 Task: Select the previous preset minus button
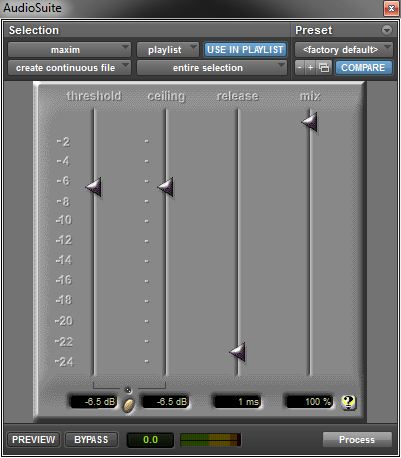click(x=300, y=68)
